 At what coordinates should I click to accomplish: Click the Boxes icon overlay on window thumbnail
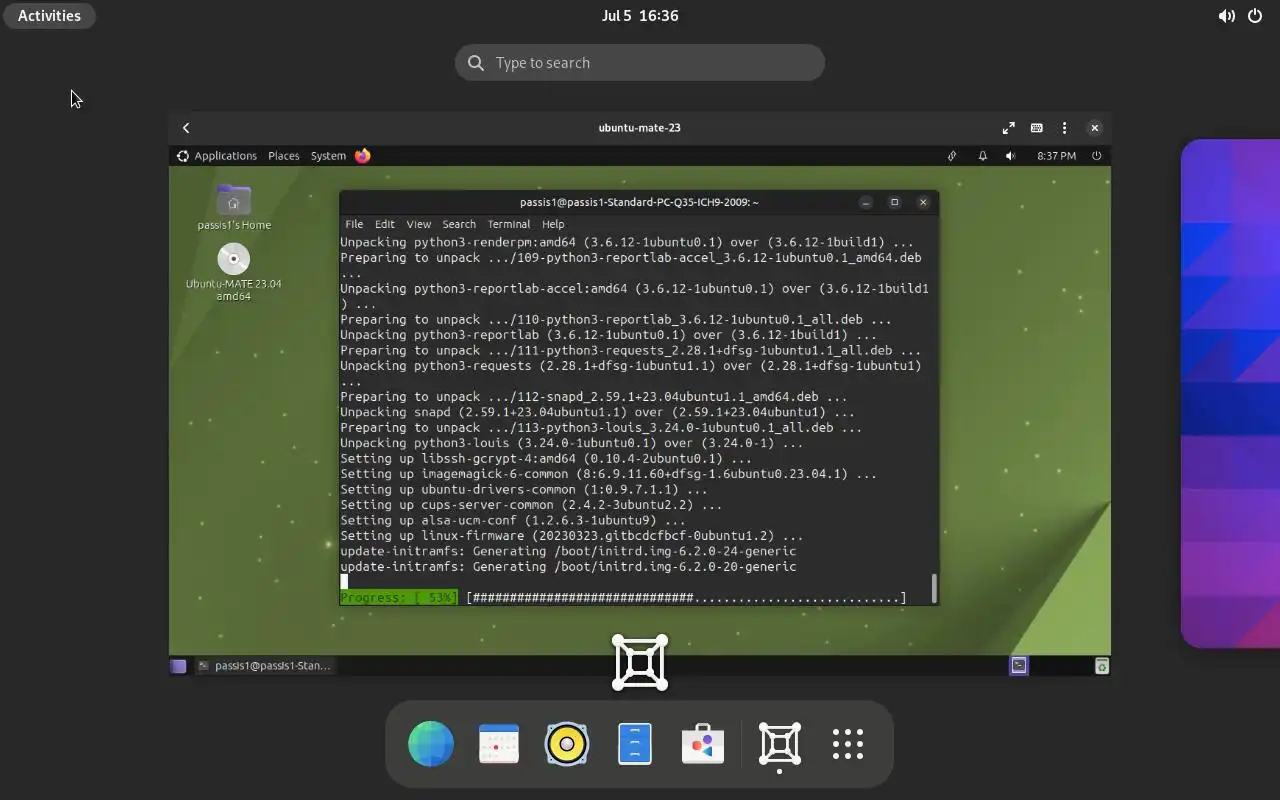[x=640, y=662]
